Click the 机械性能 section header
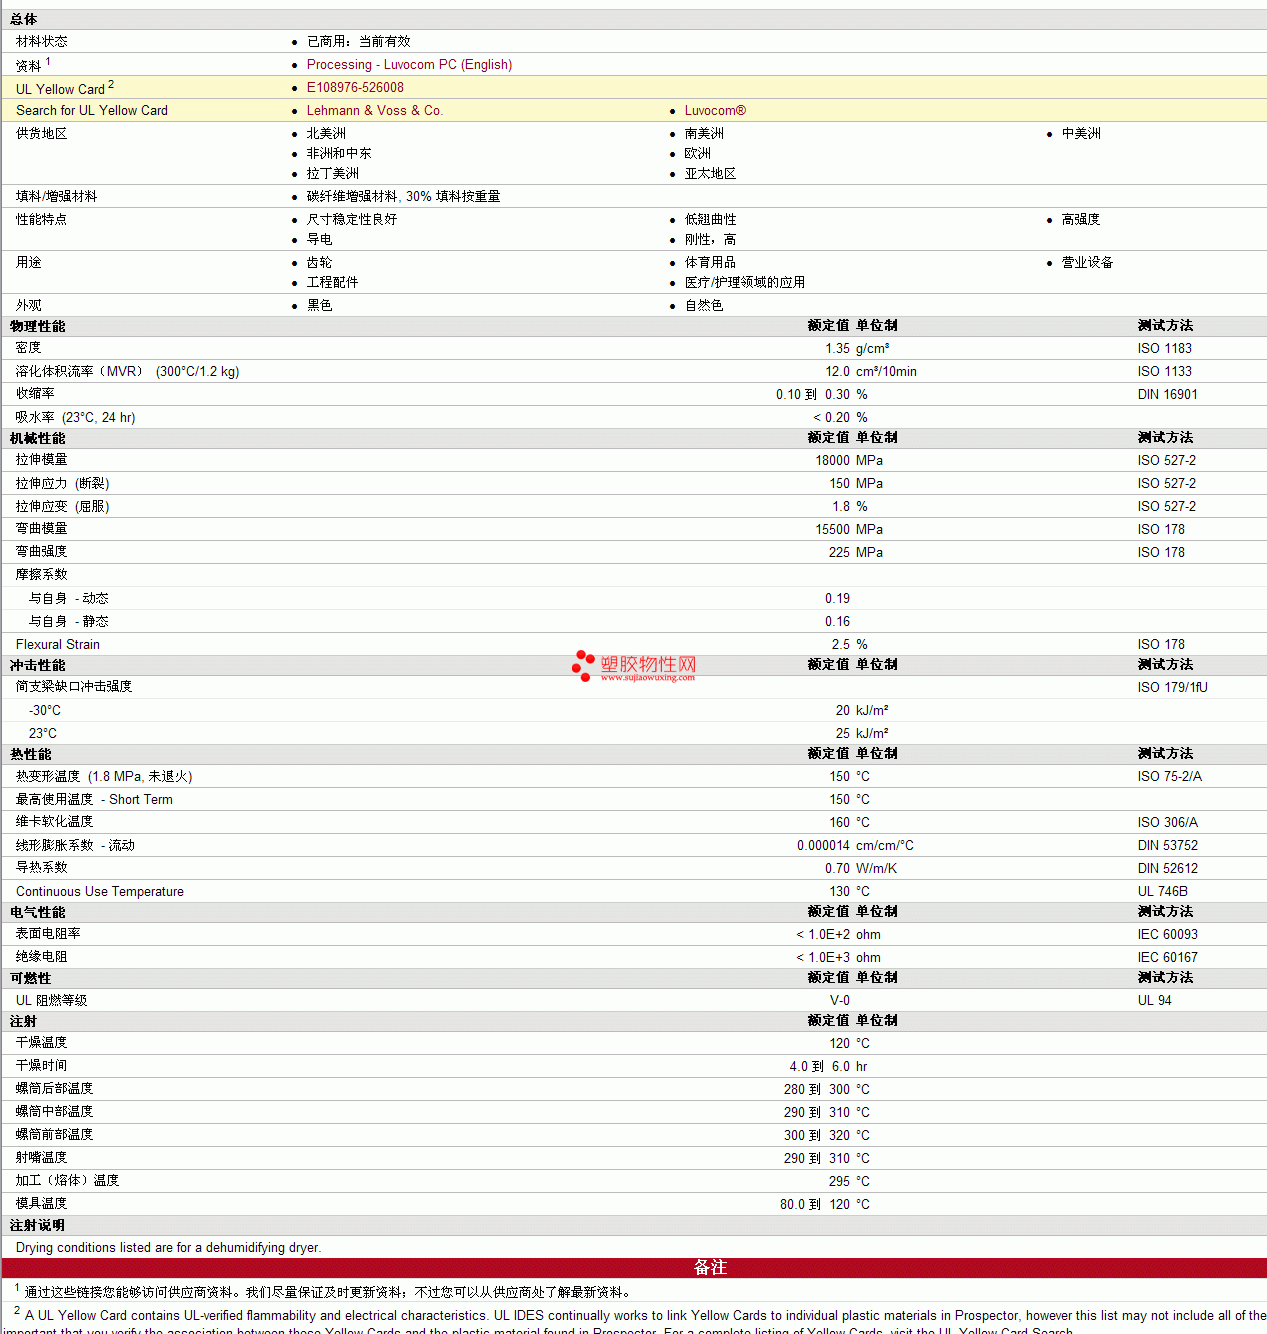The height and width of the screenshot is (1334, 1267). point(38,438)
